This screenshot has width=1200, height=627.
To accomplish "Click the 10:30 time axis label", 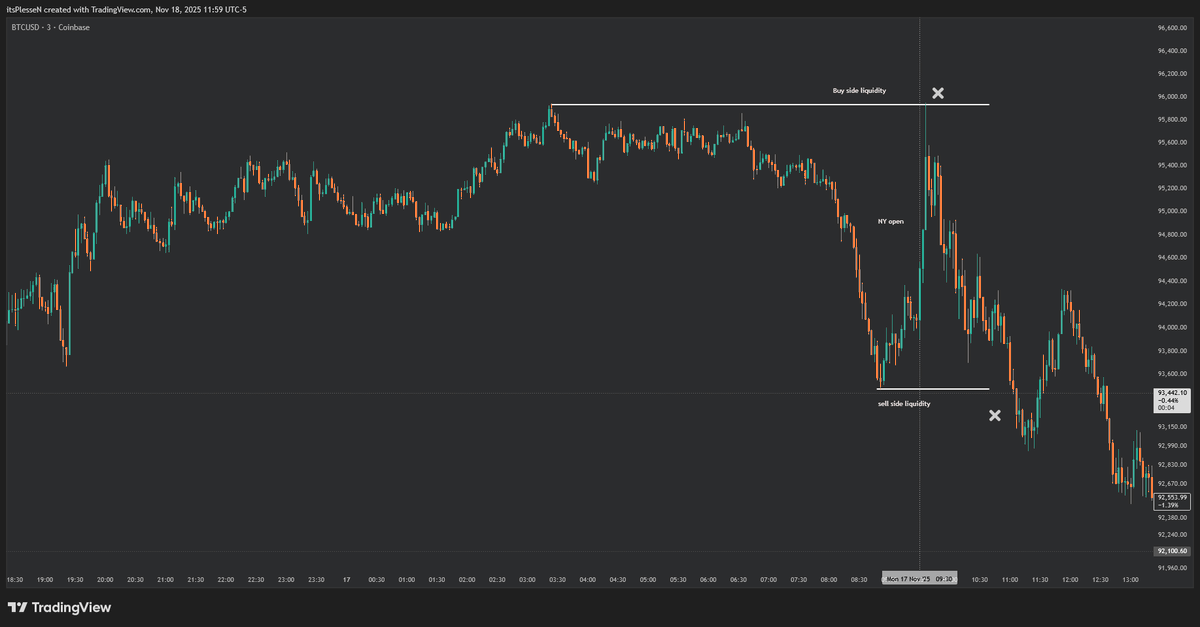I will 979,579.
